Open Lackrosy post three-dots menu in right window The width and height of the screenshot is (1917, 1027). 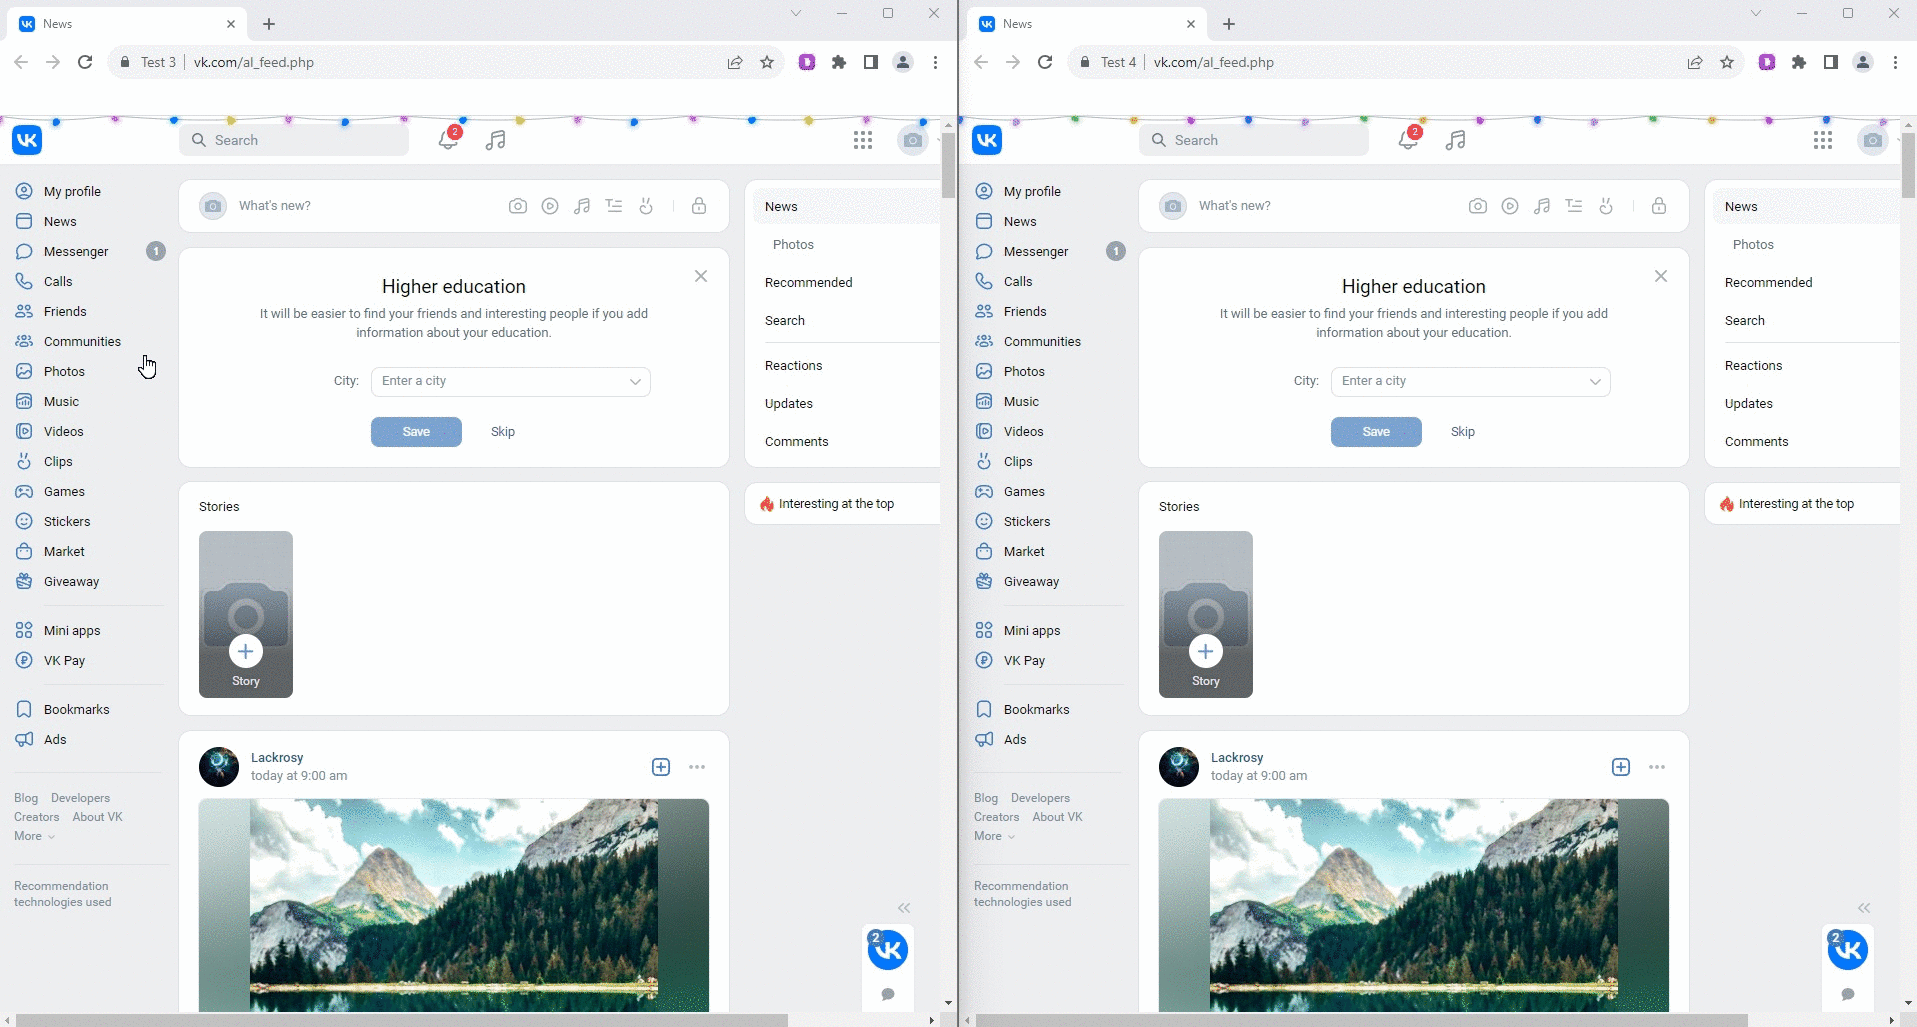tap(1657, 767)
